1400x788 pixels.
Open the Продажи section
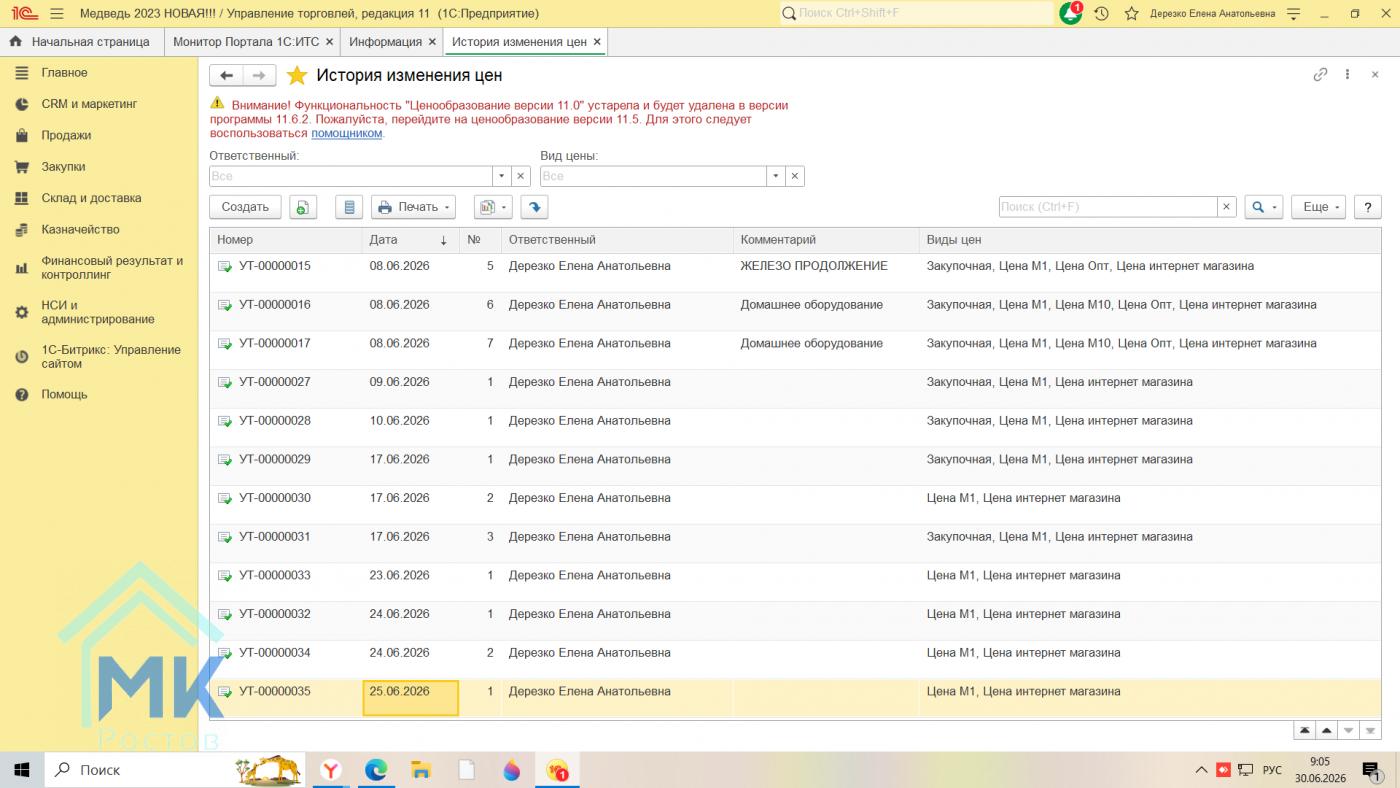(x=99, y=135)
